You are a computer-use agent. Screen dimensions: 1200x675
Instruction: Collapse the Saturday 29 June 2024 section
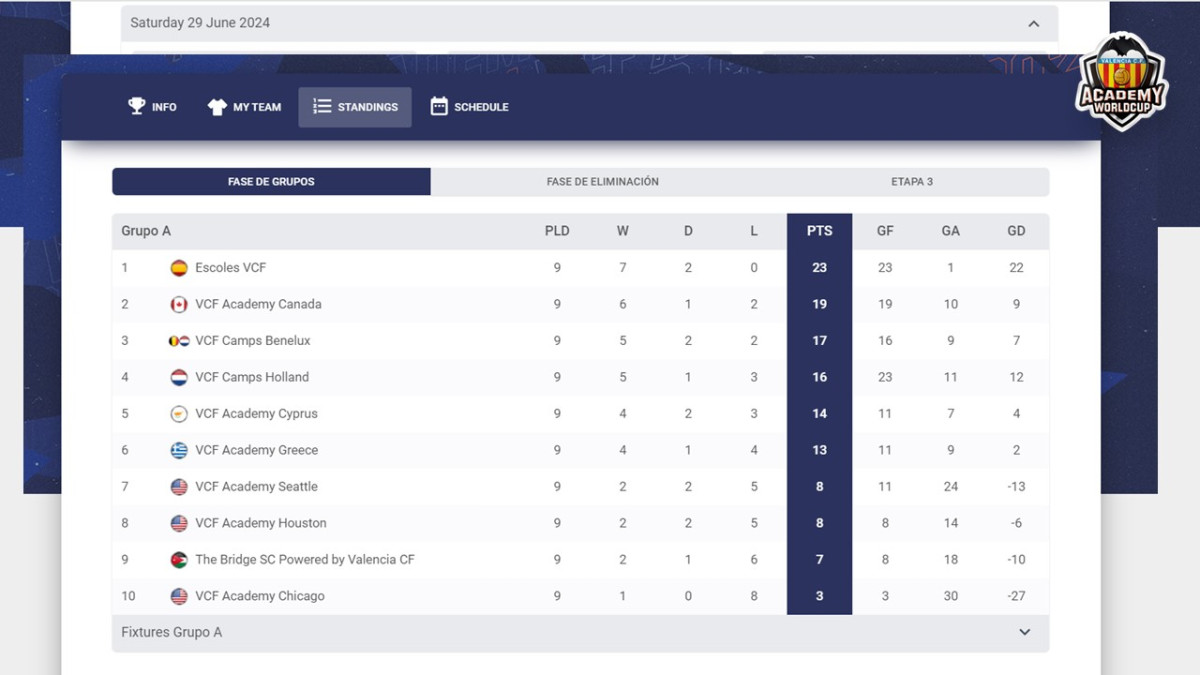[x=1034, y=23]
